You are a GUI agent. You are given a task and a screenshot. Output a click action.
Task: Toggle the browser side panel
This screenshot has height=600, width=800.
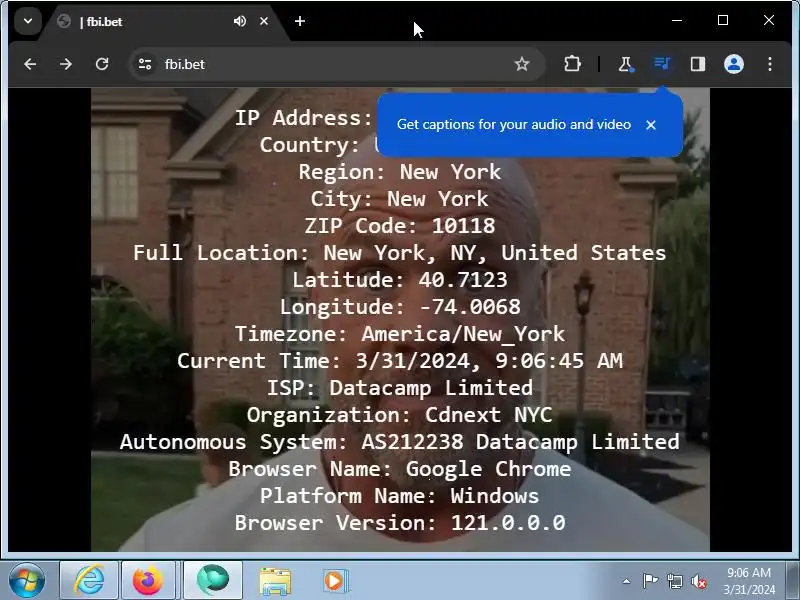(x=698, y=64)
